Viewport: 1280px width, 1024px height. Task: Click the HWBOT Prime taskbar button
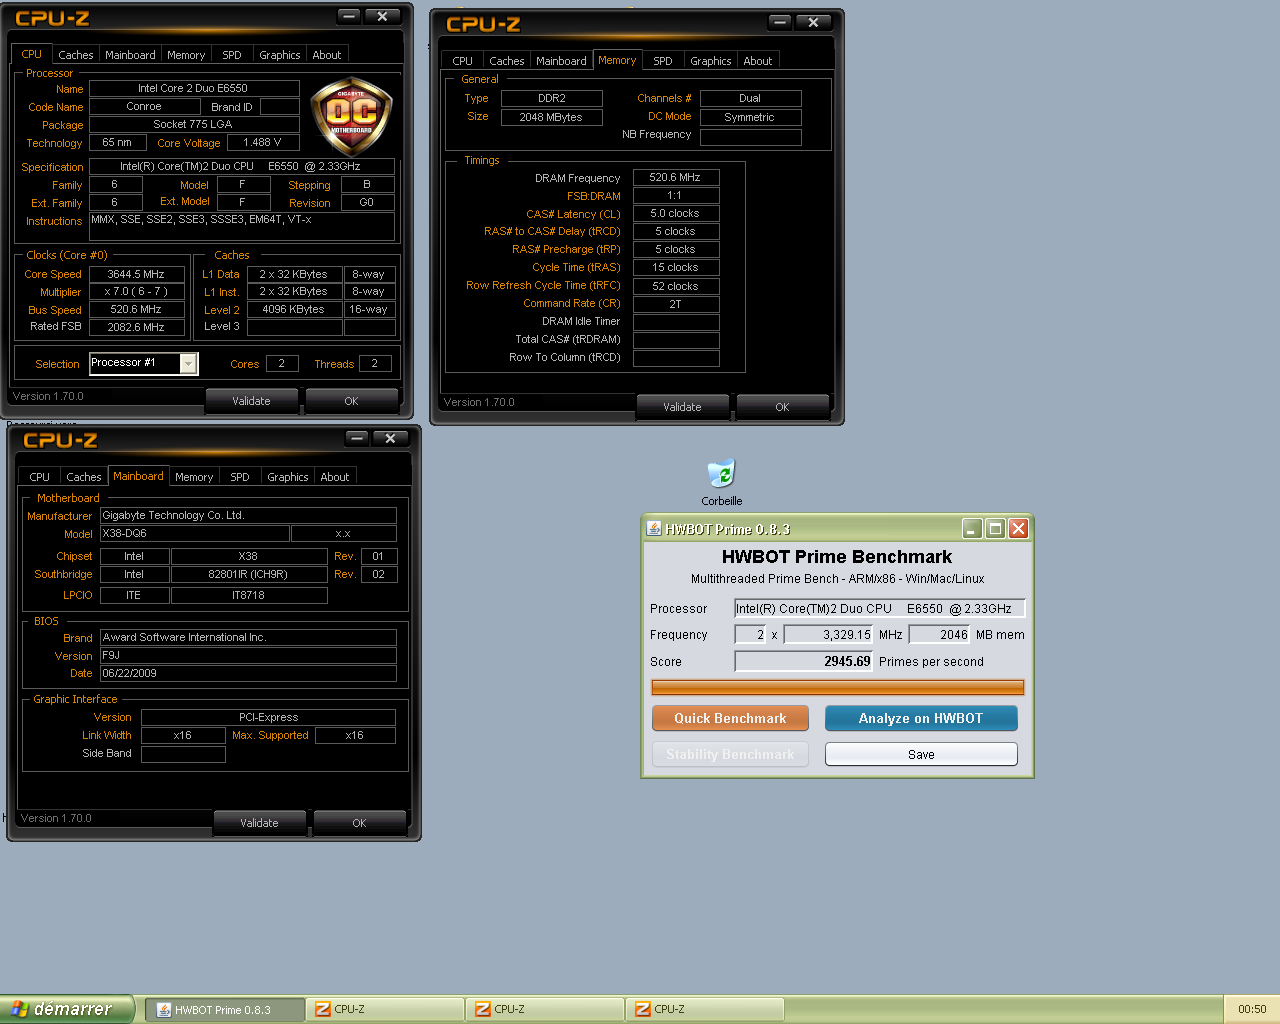pos(225,1009)
